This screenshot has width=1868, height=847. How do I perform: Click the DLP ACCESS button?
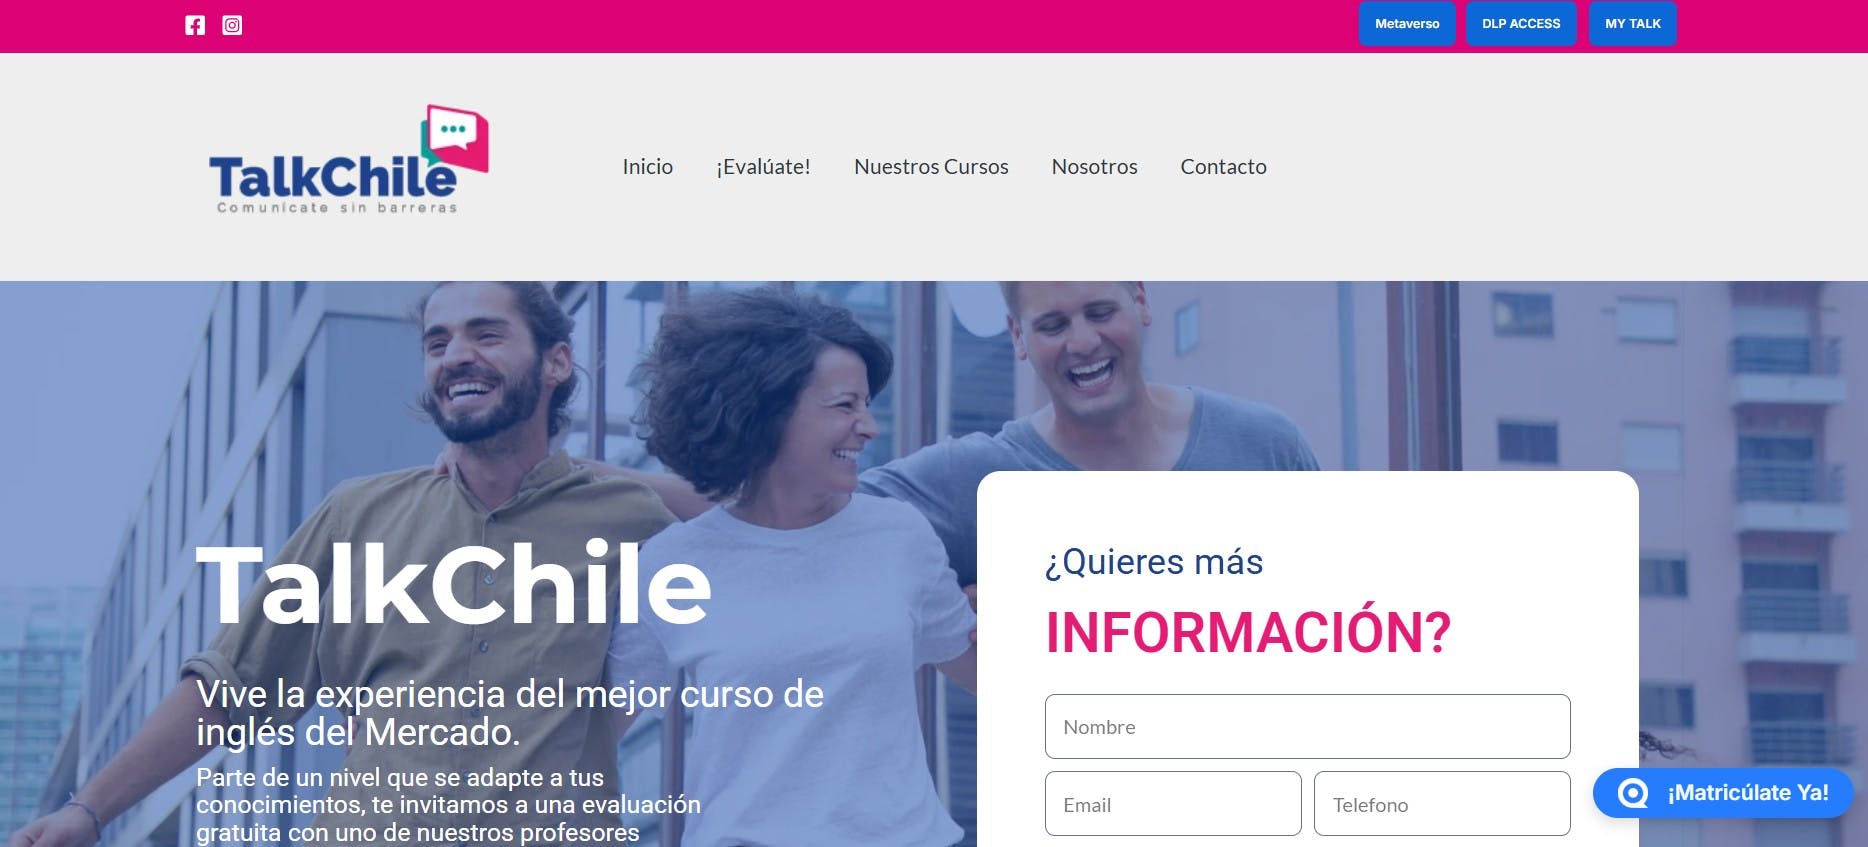pyautogui.click(x=1521, y=24)
